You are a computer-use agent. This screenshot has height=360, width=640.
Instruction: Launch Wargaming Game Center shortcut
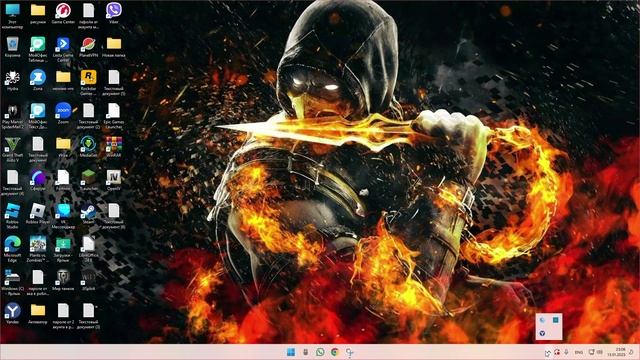(x=63, y=13)
